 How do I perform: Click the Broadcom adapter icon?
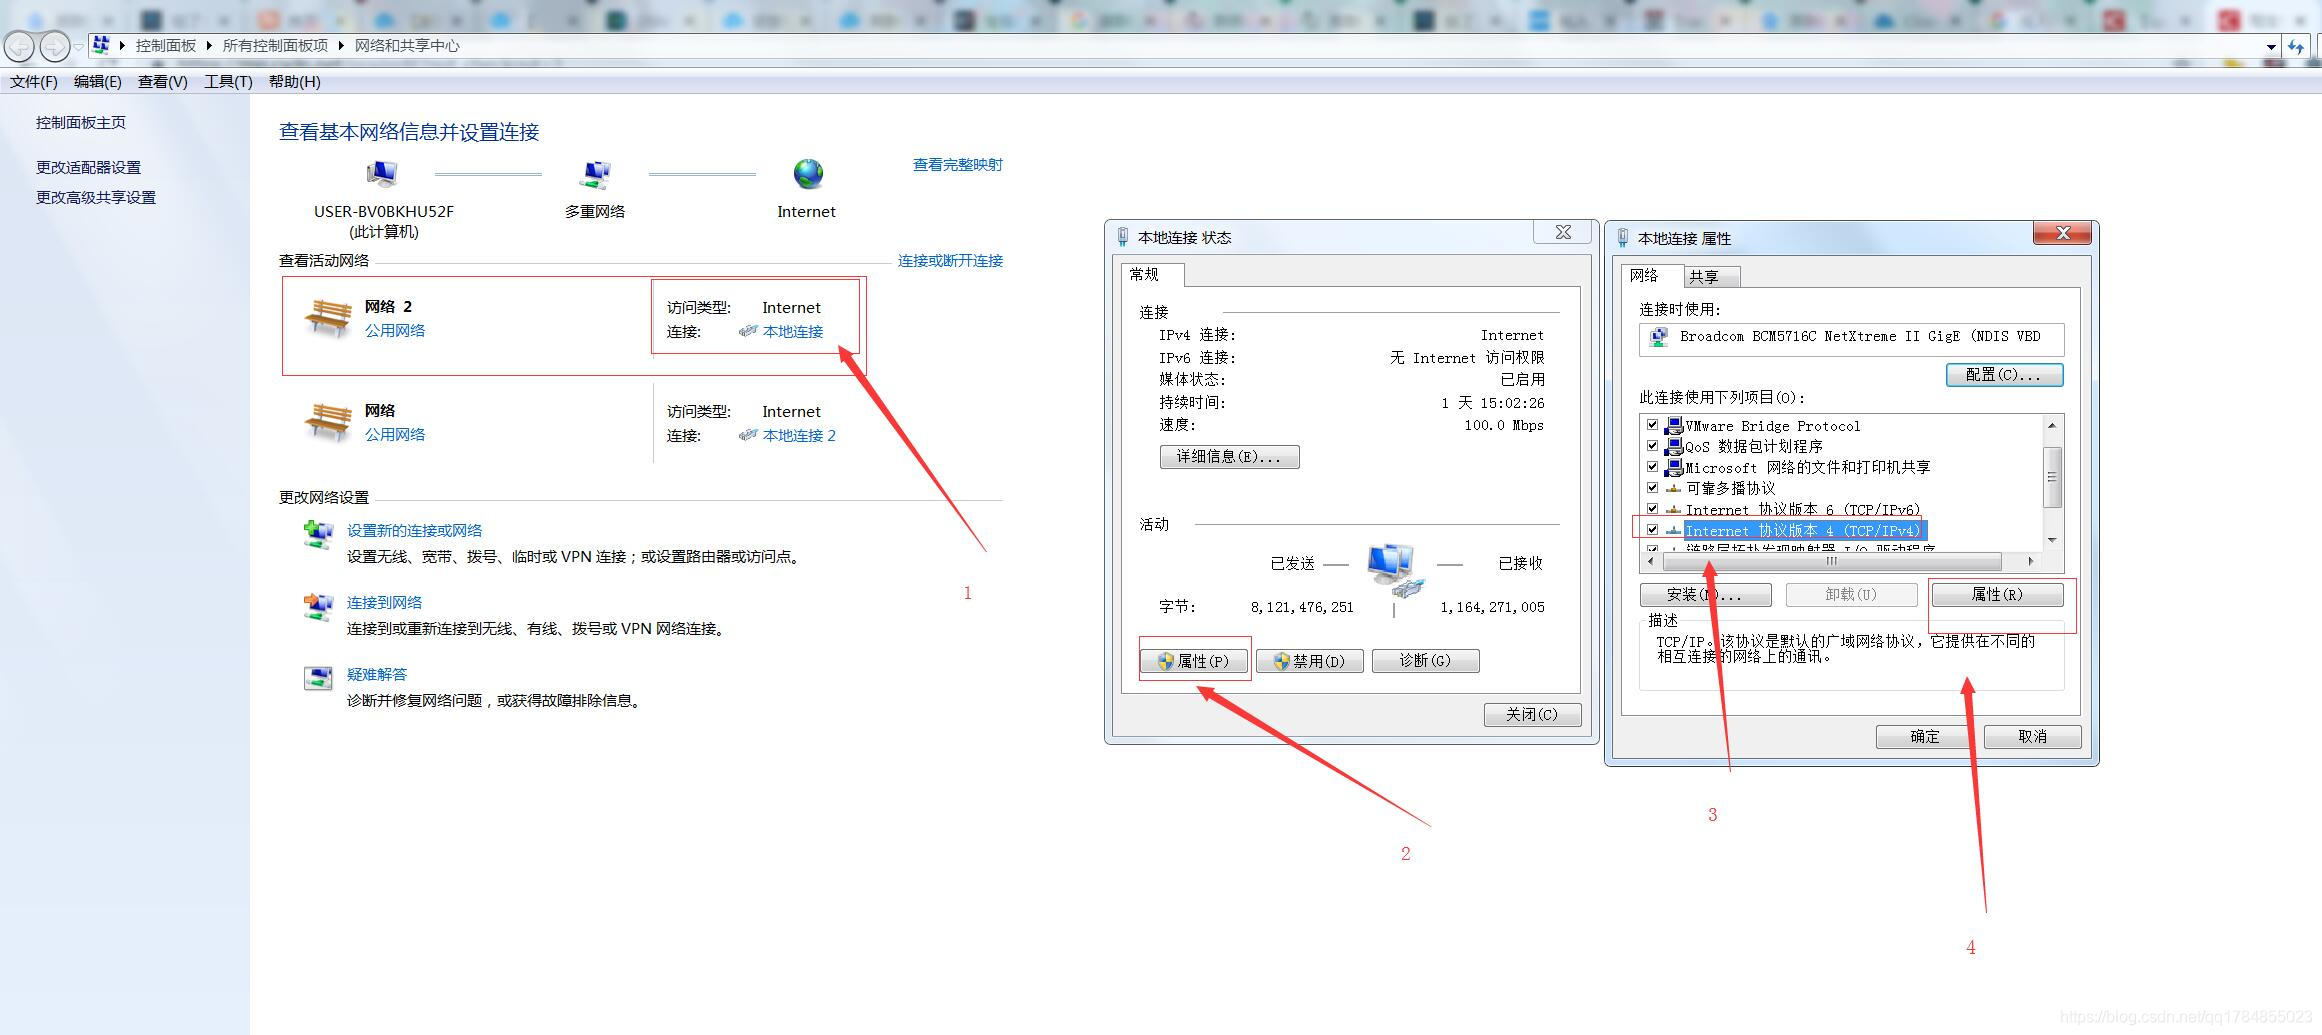click(x=1659, y=337)
